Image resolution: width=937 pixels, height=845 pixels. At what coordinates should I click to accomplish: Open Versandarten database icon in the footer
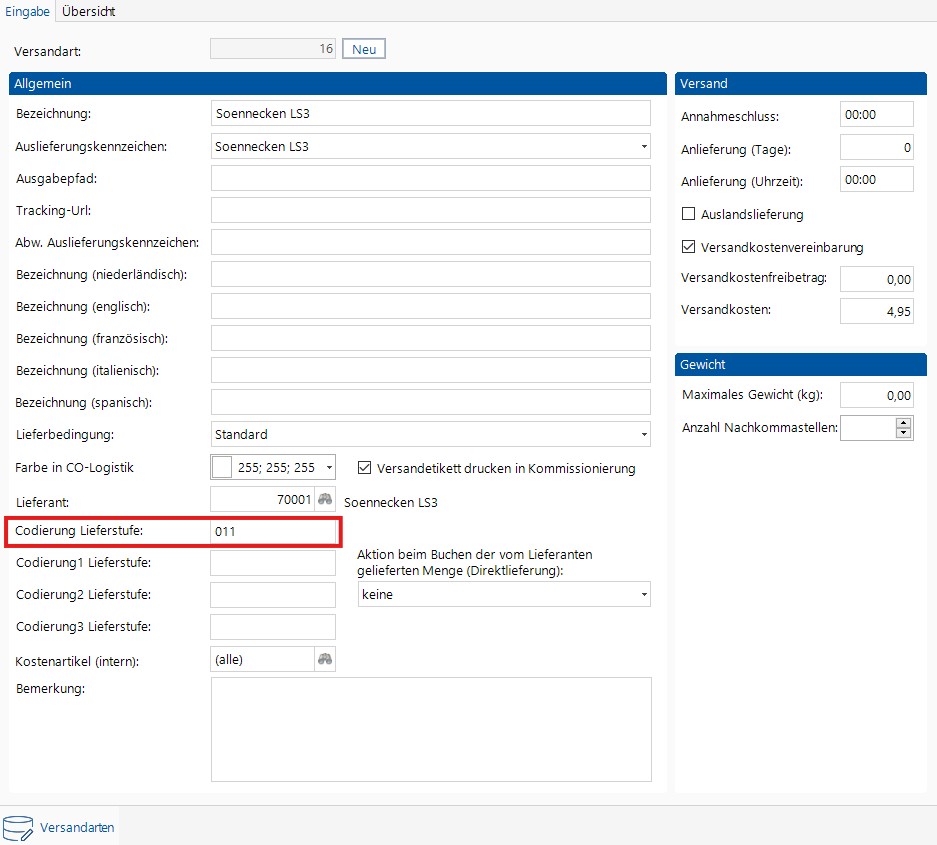click(18, 828)
